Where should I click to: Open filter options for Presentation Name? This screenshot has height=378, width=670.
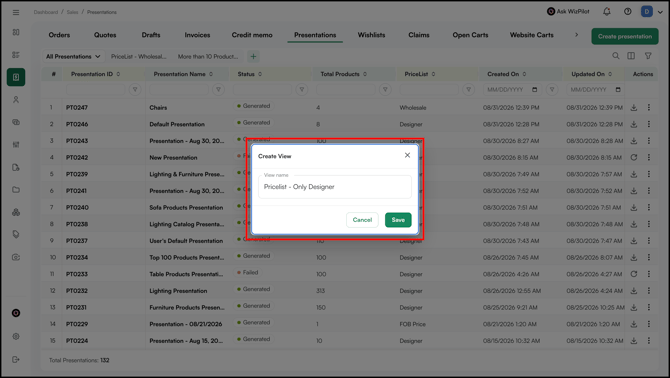point(218,90)
